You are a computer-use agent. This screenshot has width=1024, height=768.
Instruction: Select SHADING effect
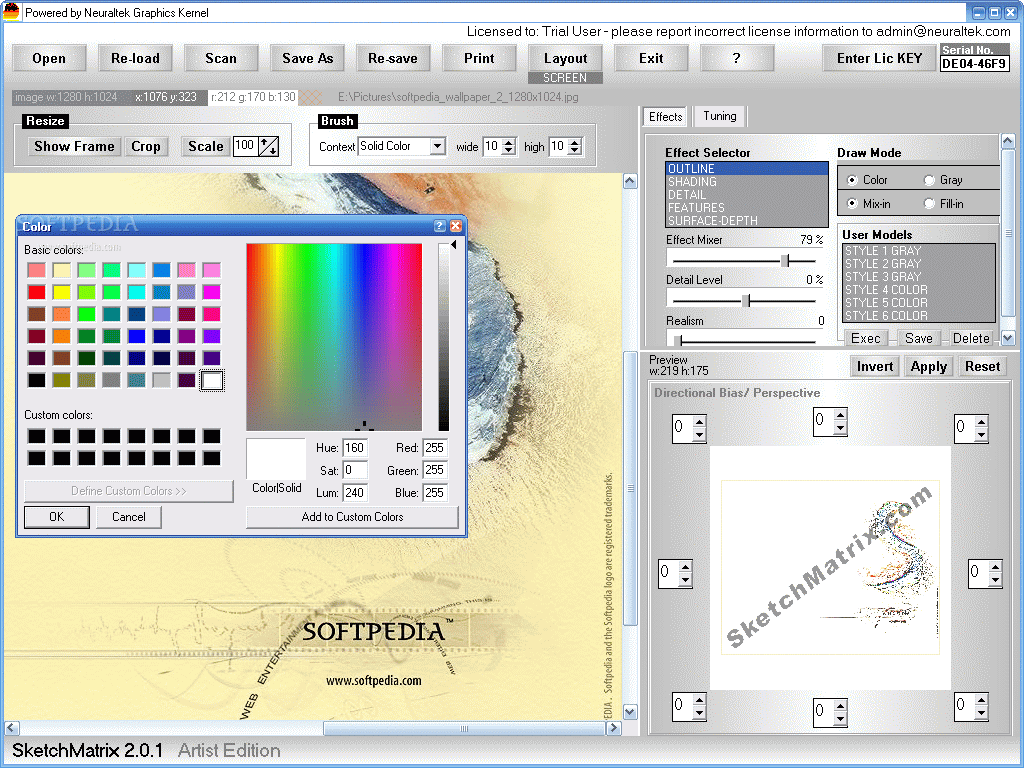pos(746,182)
